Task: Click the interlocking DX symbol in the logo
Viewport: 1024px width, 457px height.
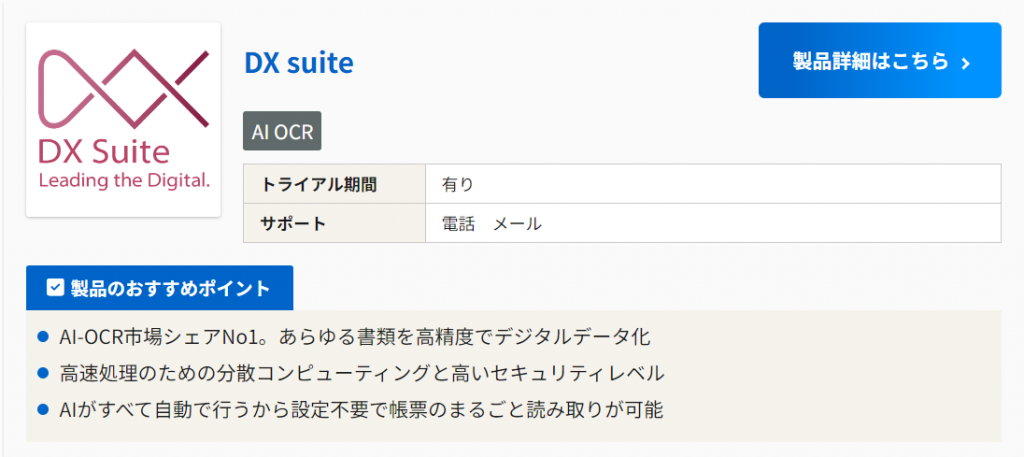Action: point(123,88)
